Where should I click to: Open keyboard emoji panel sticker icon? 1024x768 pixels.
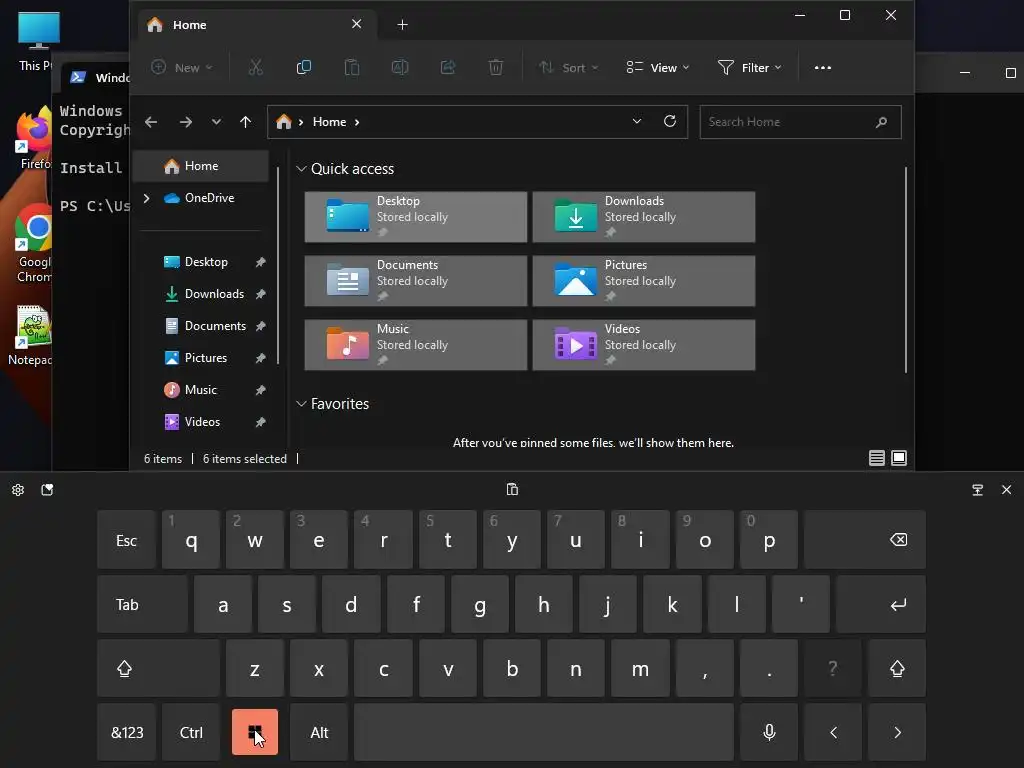click(48, 490)
